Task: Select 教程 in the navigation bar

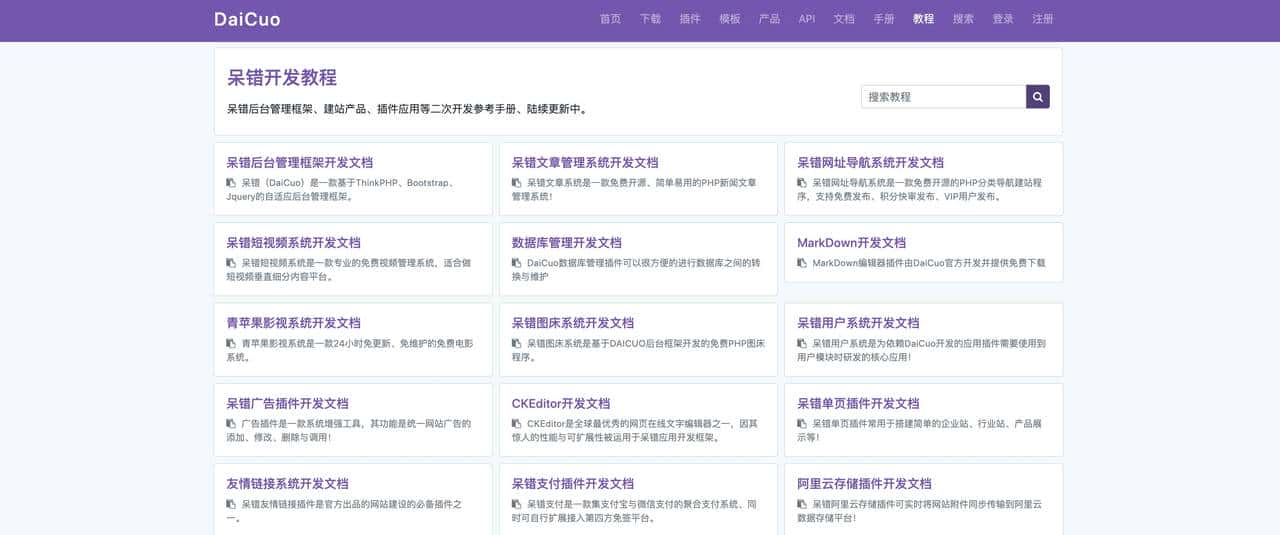Action: [x=923, y=19]
